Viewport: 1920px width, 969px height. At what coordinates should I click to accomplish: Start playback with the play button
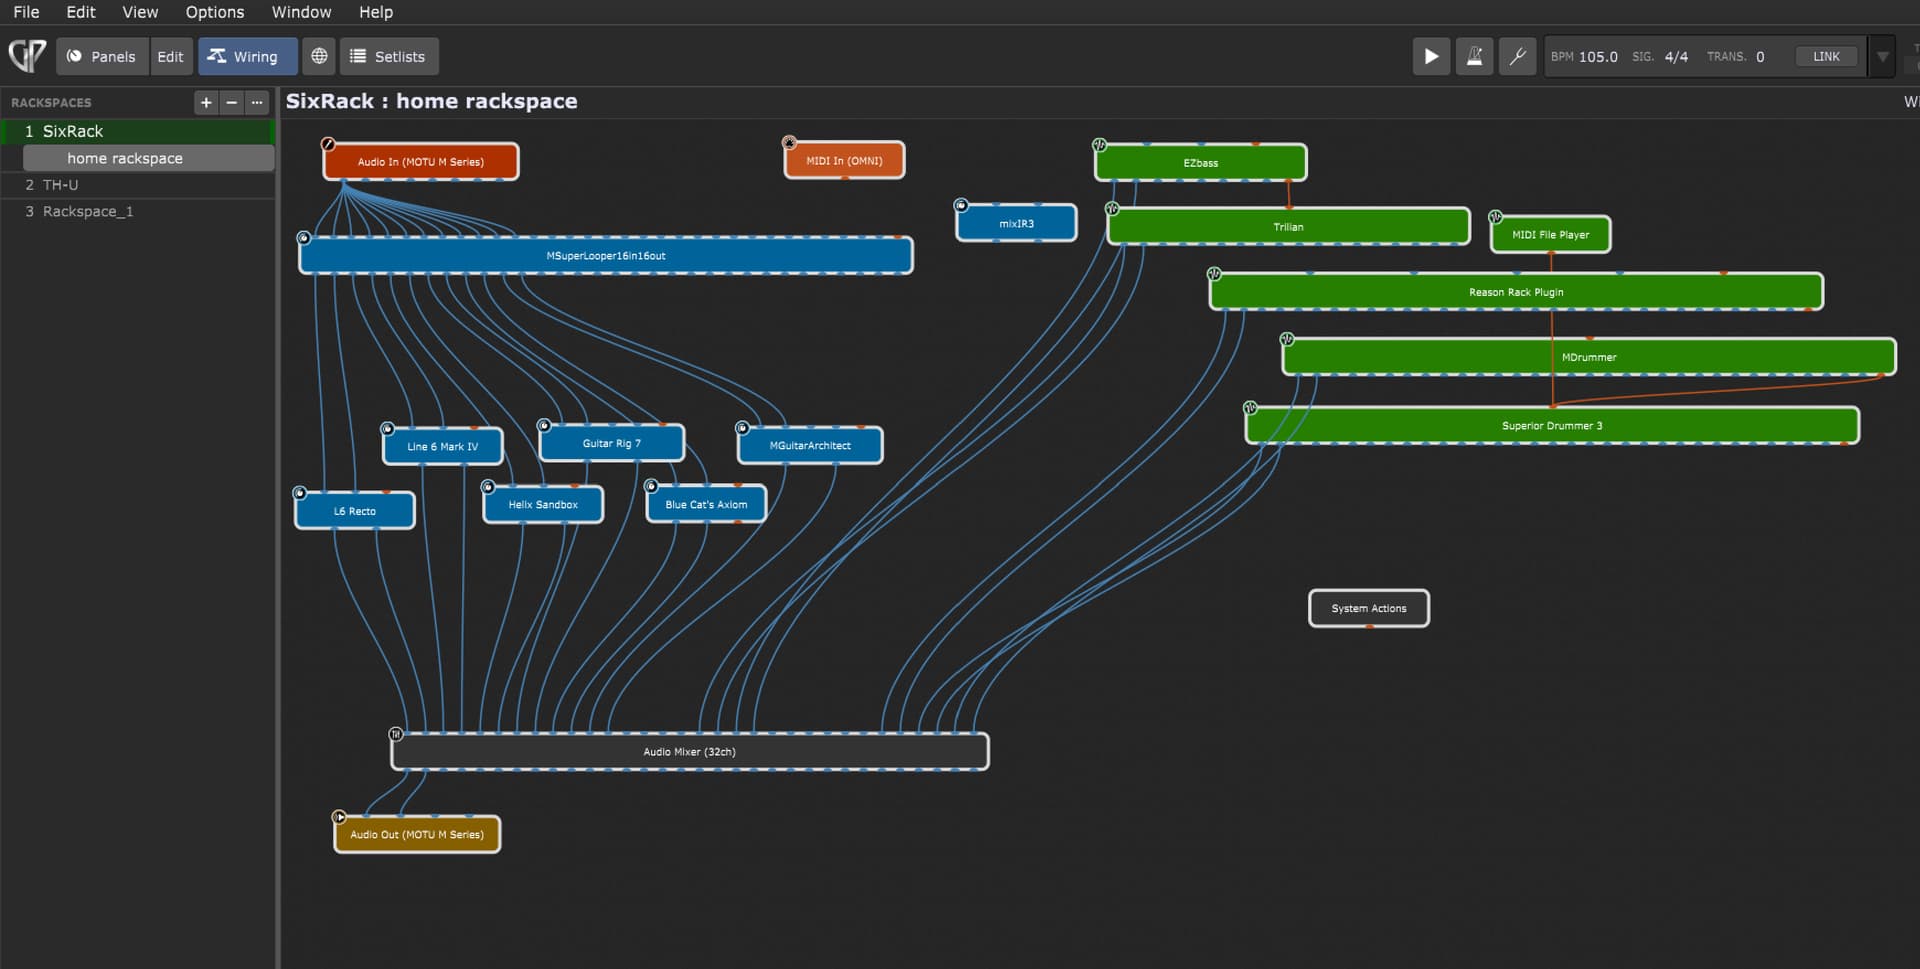(x=1431, y=56)
